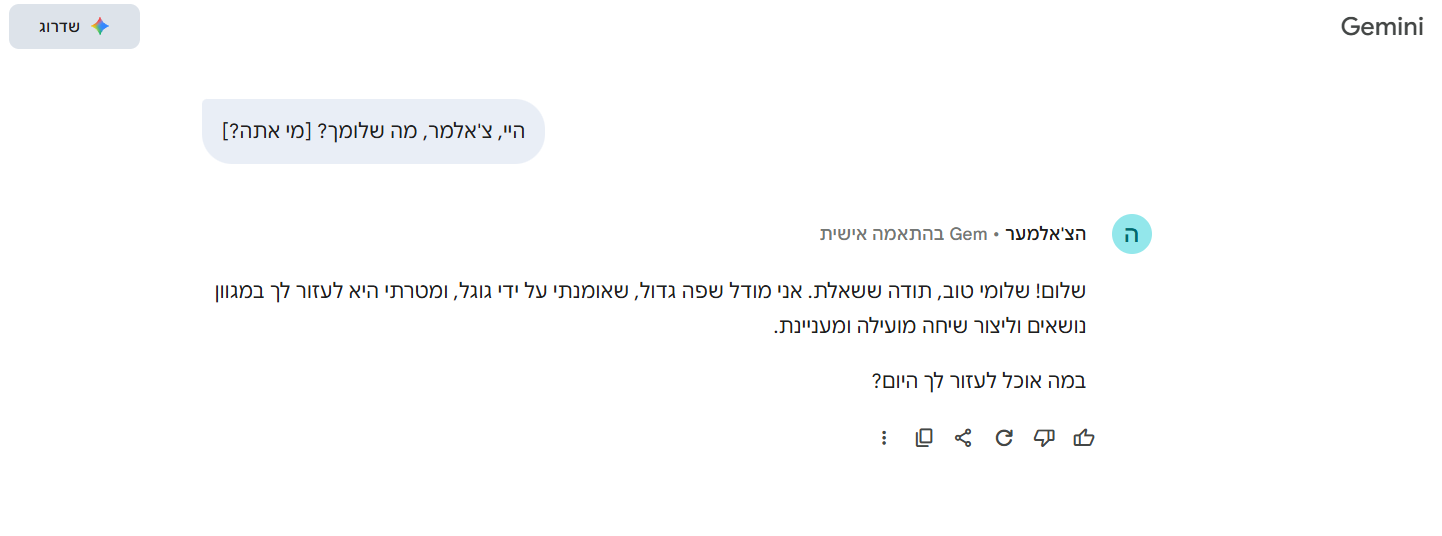Regenerate the Gem's response

coord(1004,438)
